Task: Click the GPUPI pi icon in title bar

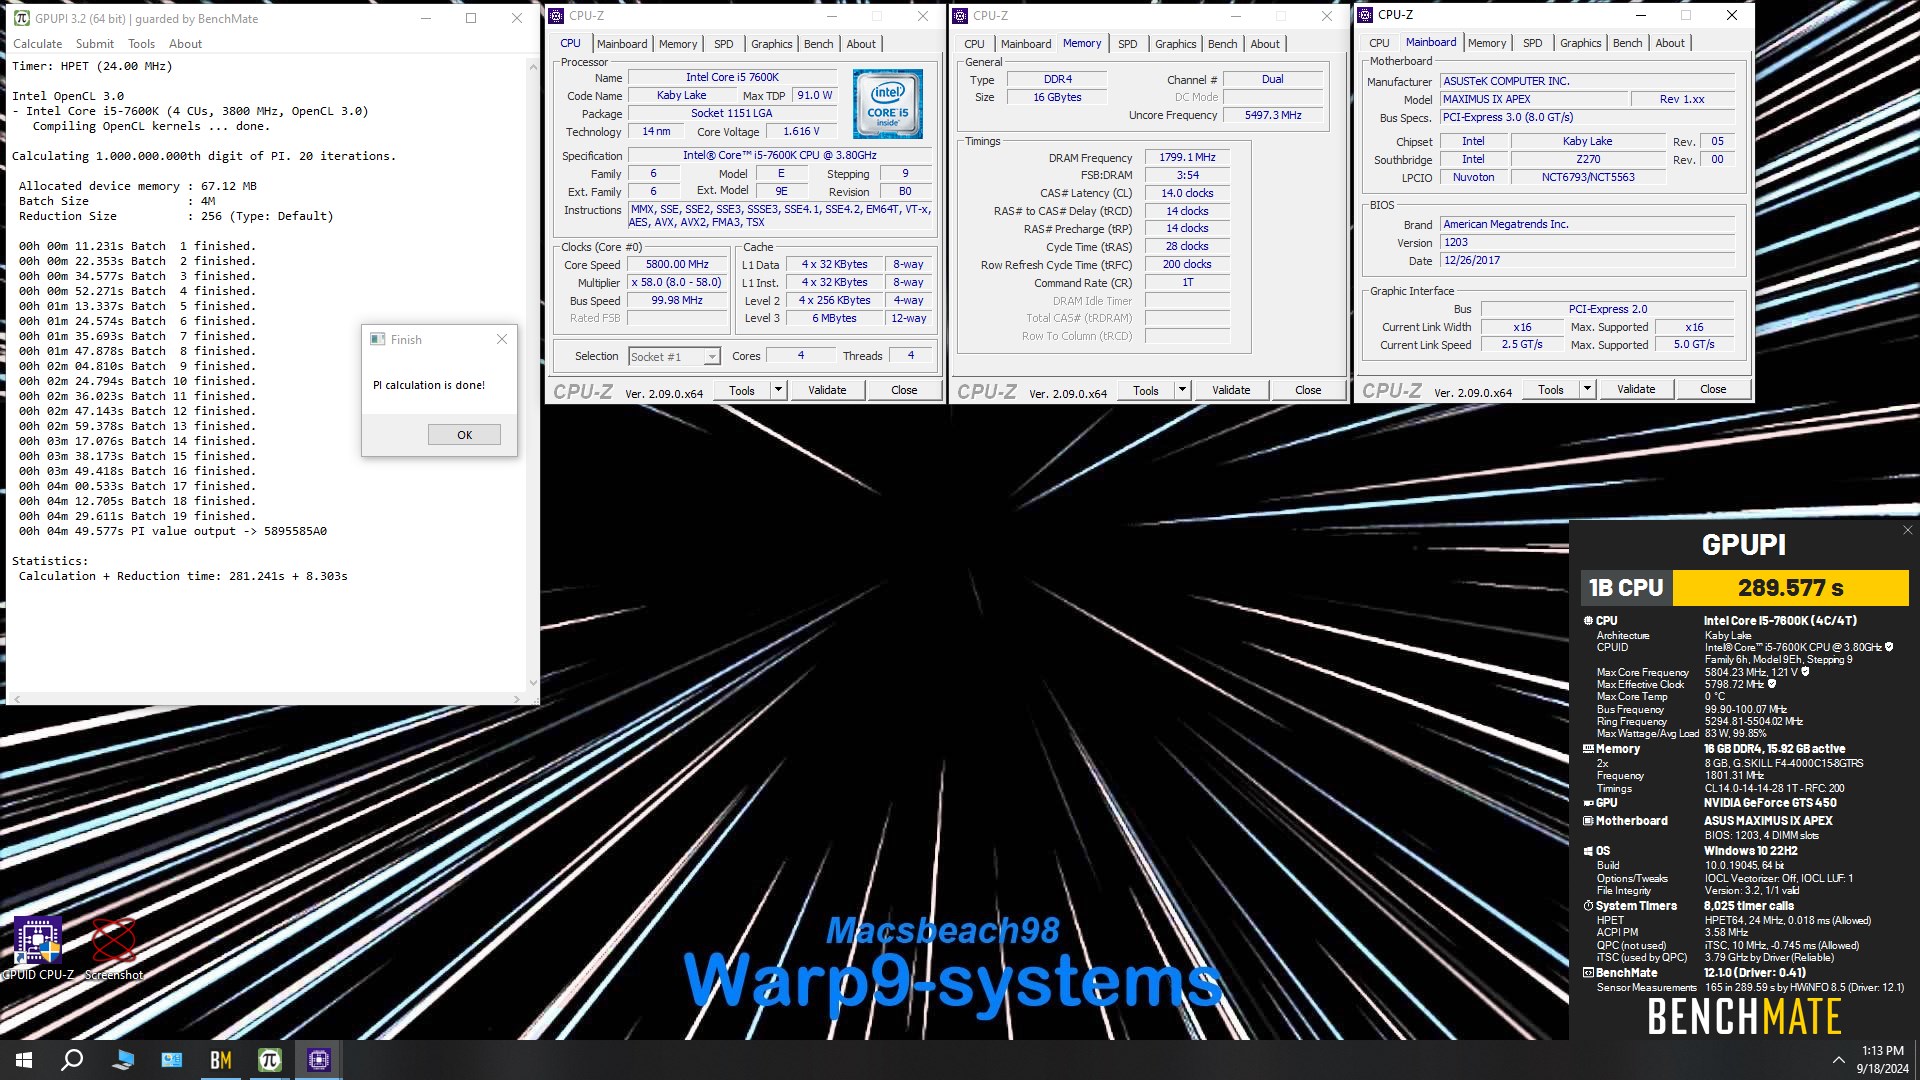Action: 21,18
